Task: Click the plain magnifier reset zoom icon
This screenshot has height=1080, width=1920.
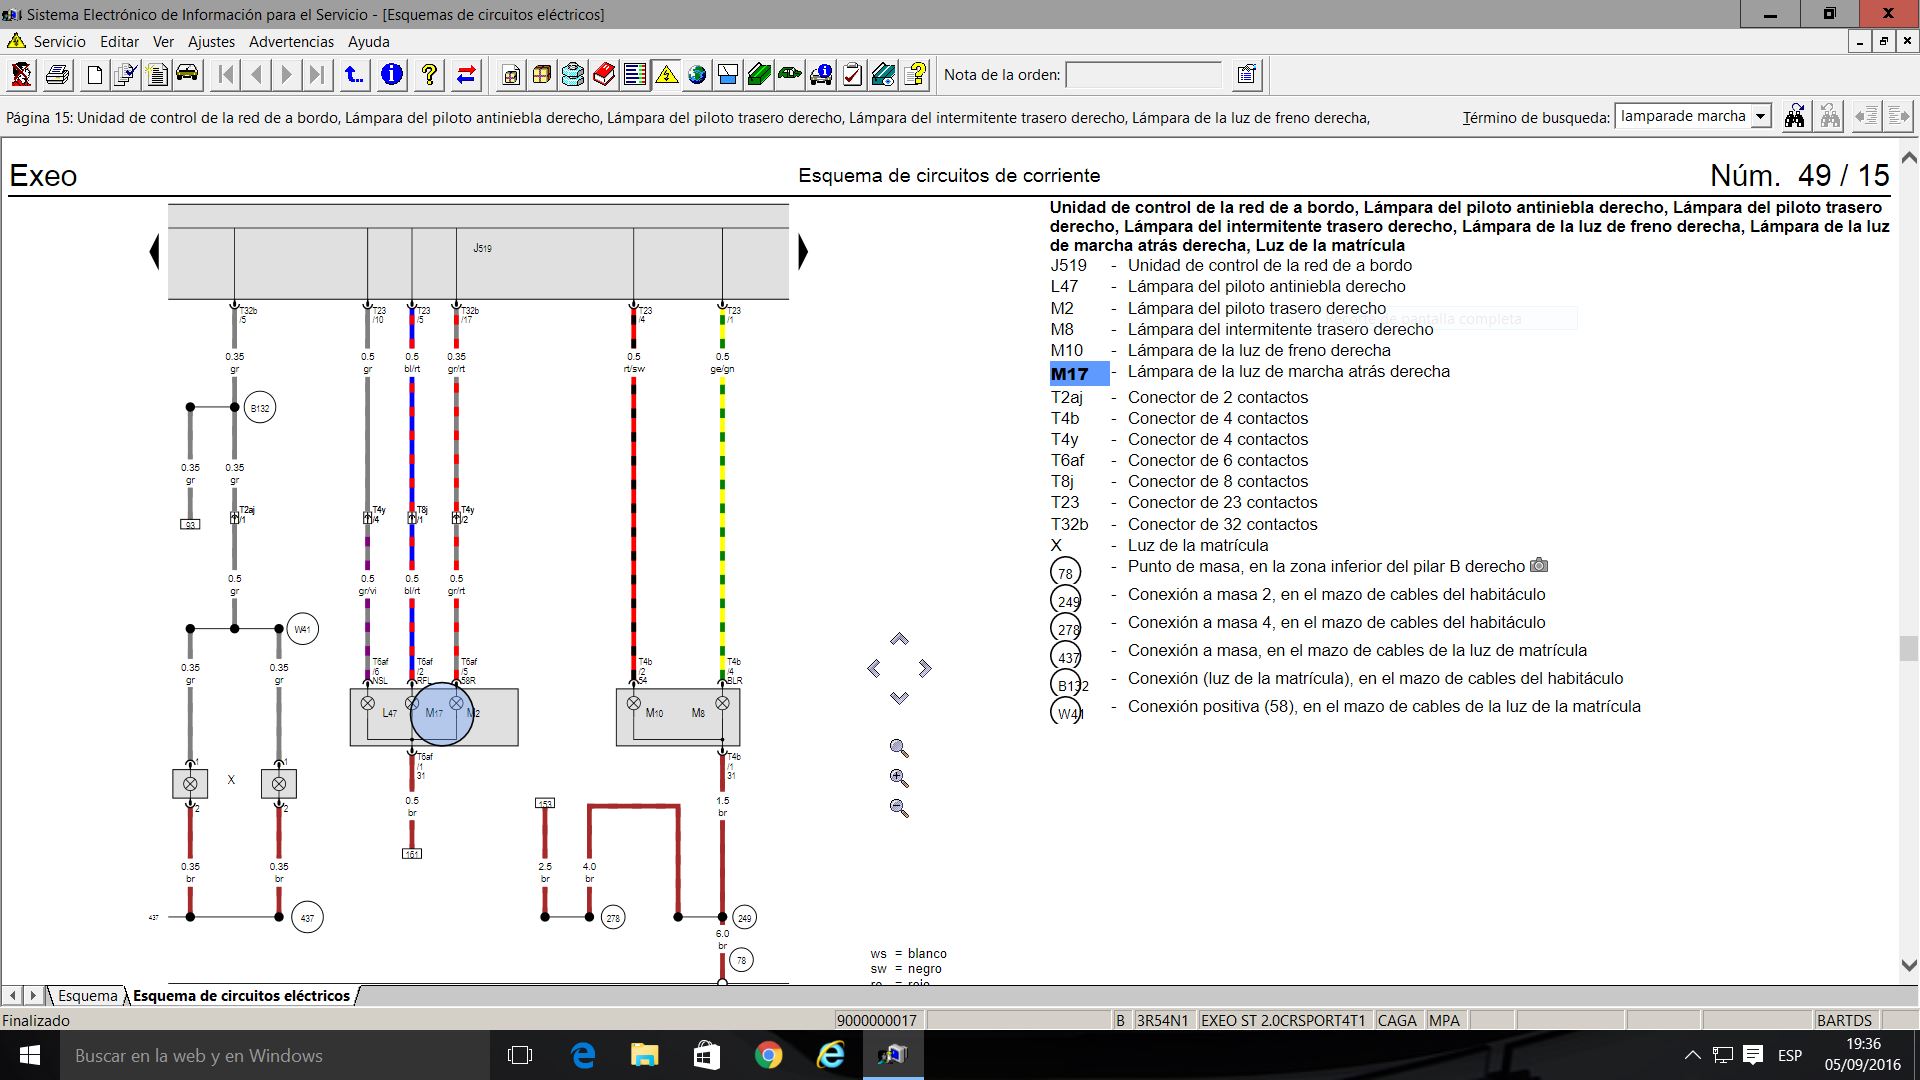Action: pos(899,748)
